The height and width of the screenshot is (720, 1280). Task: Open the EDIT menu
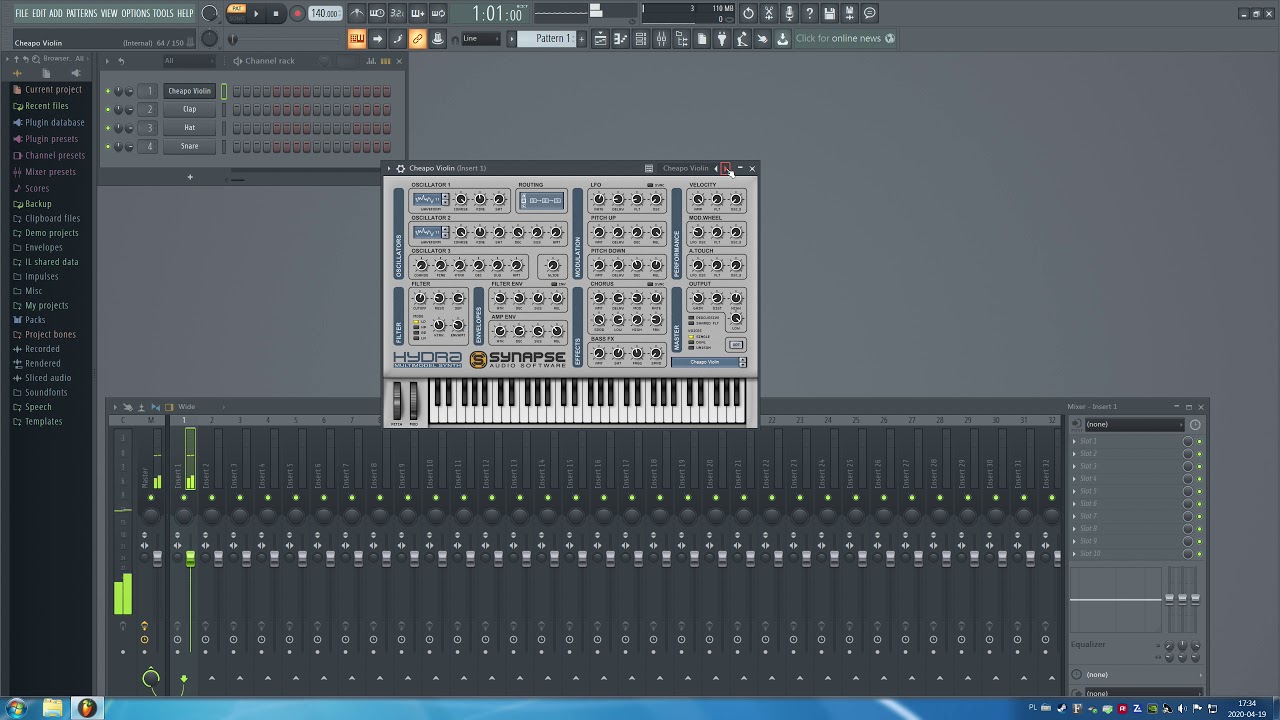39,13
